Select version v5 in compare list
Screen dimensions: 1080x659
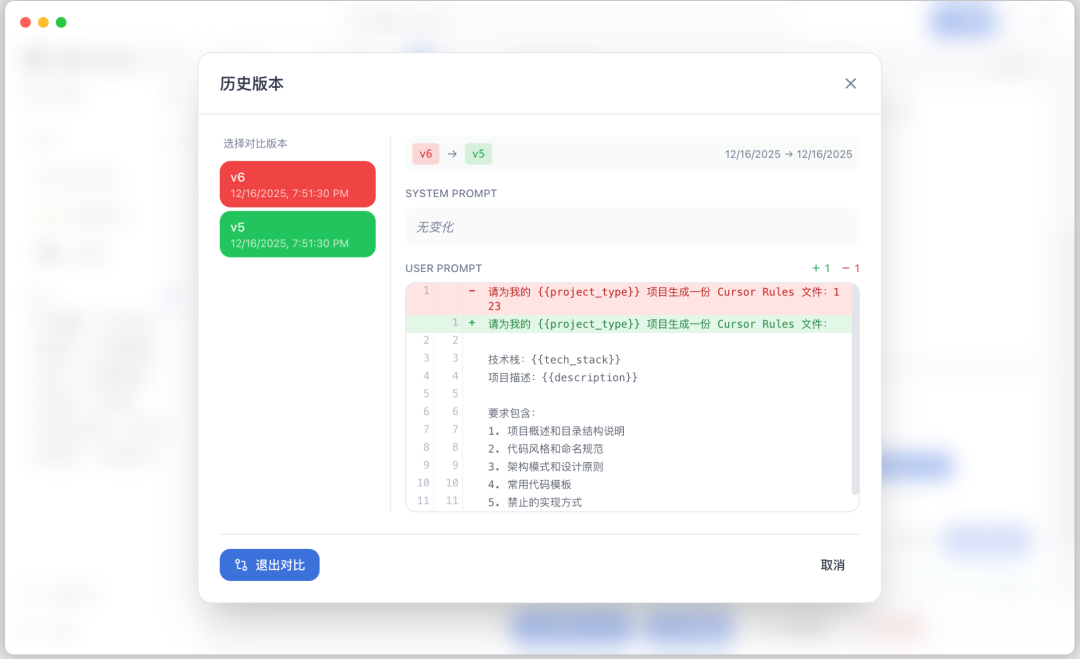[298, 234]
